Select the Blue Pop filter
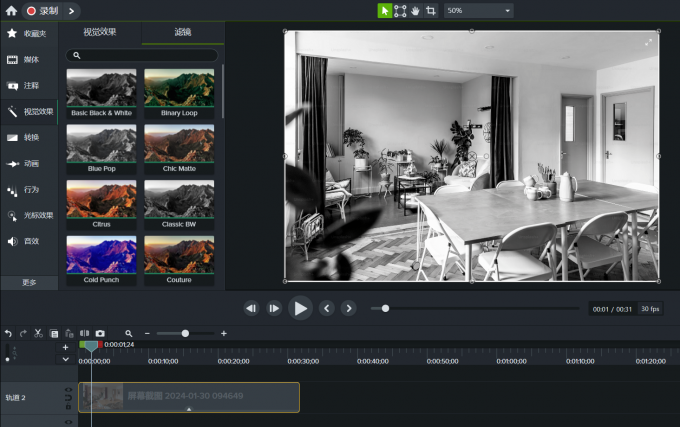This screenshot has width=680, height=427. click(101, 149)
